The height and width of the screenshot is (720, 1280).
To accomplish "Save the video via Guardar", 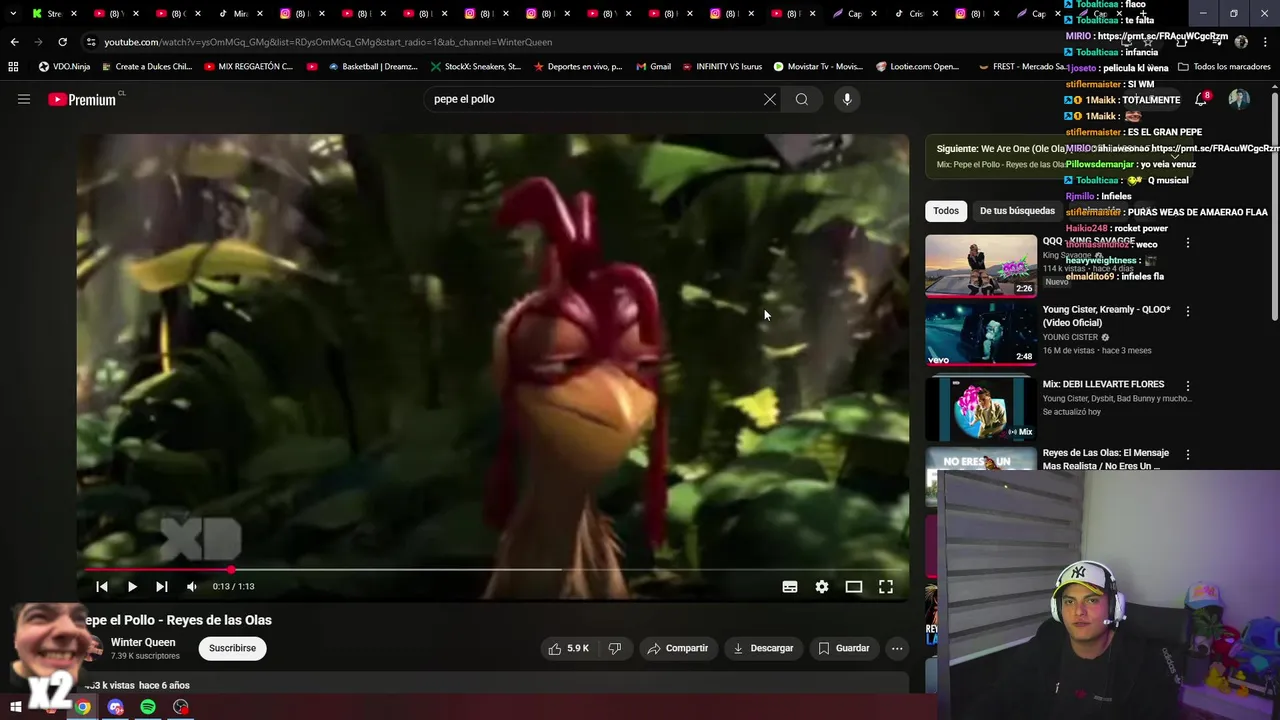I will [x=844, y=648].
